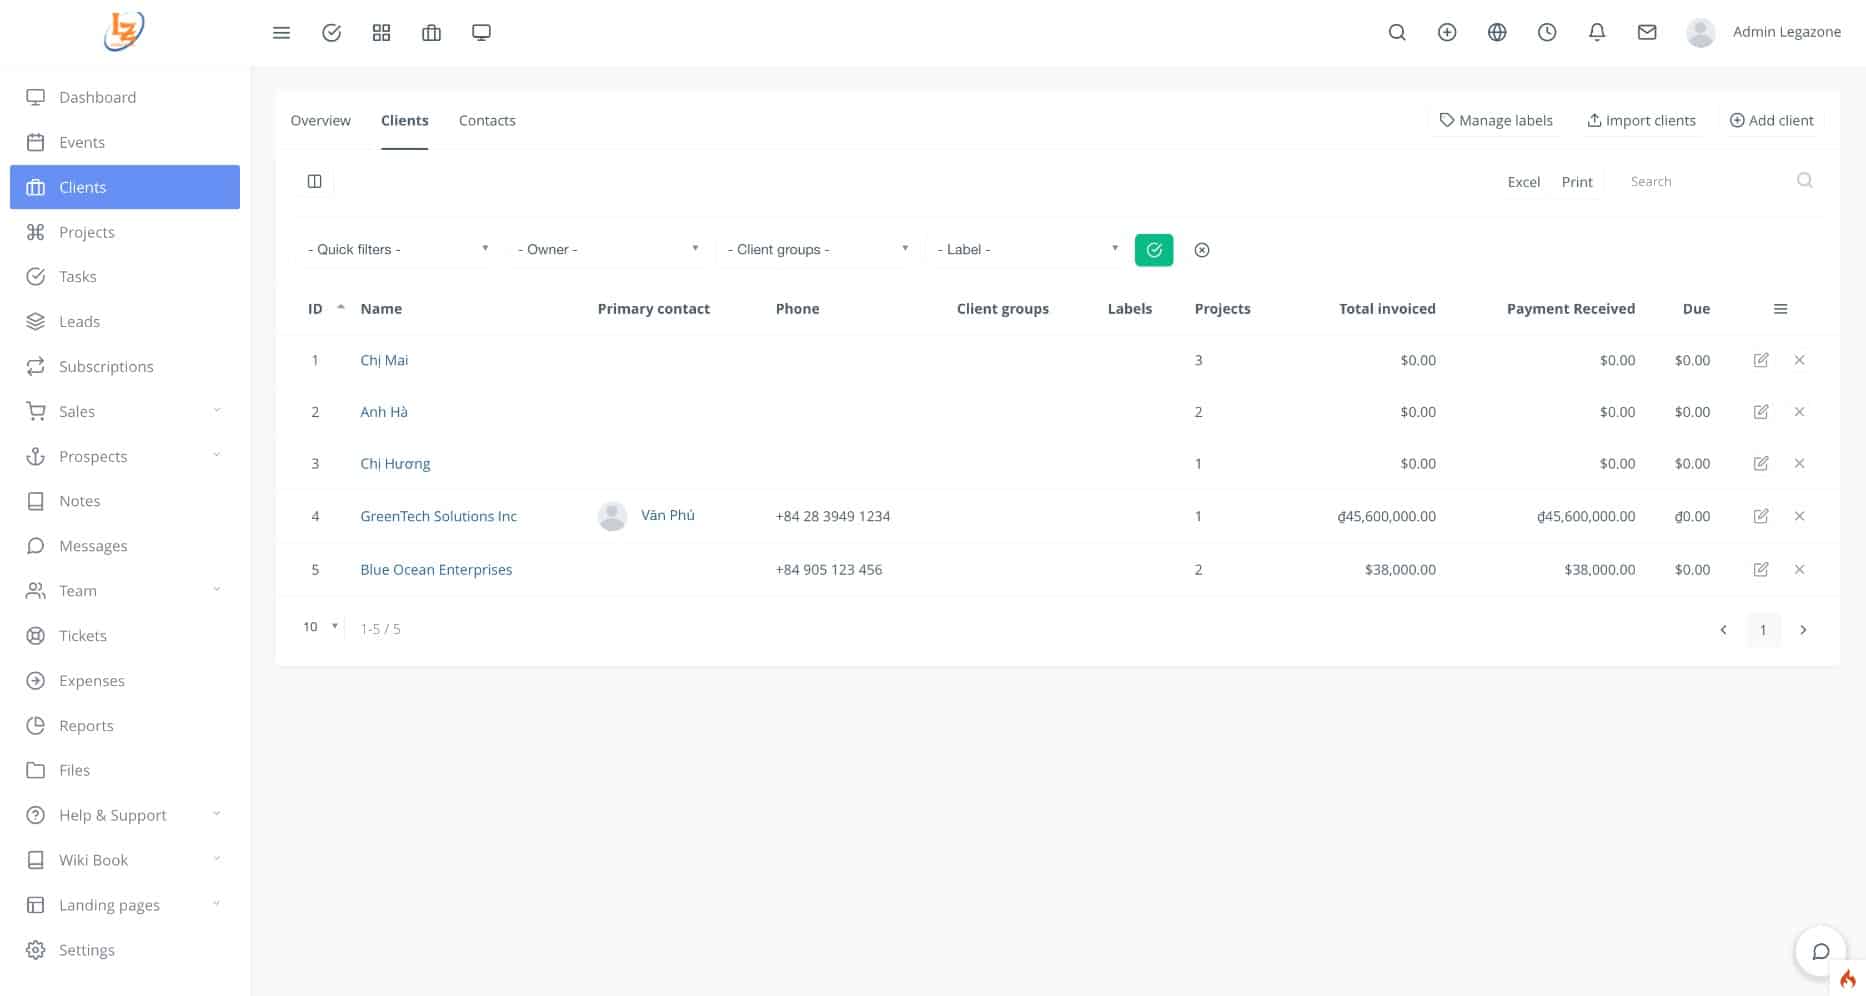The image size is (1866, 996).
Task: Open Settings in sidebar
Action: point(125,951)
